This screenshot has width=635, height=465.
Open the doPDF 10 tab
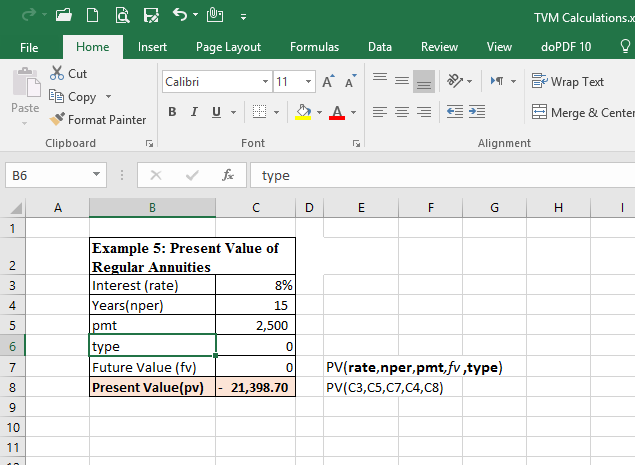[566, 47]
